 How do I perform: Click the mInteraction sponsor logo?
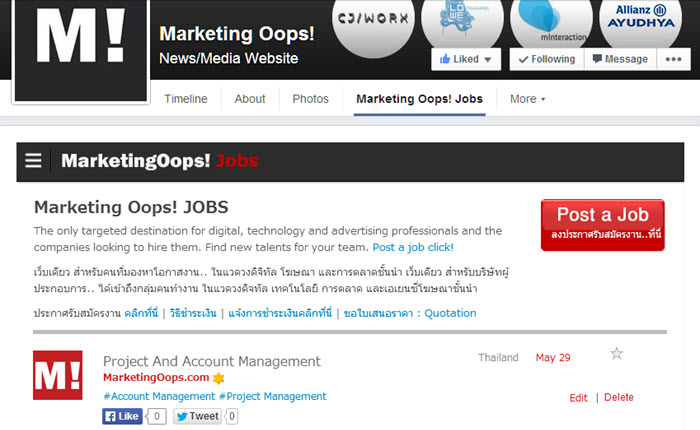(551, 23)
